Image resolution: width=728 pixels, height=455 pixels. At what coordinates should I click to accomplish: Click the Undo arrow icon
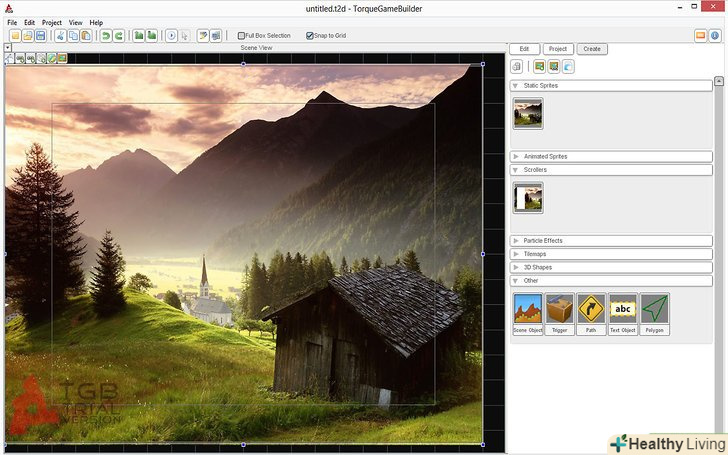pyautogui.click(x=105, y=36)
